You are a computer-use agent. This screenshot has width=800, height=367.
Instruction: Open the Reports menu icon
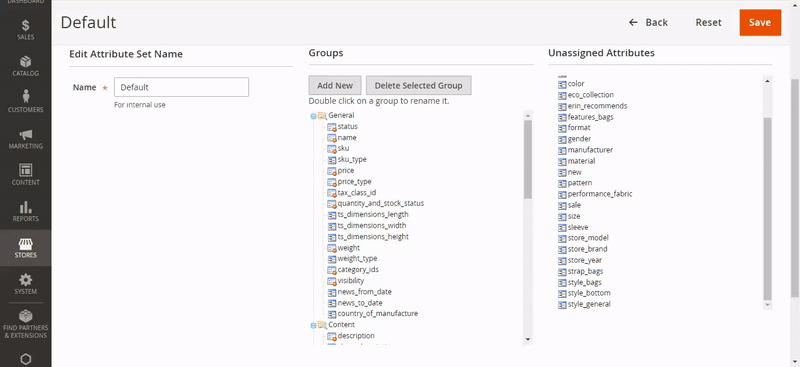point(26,207)
